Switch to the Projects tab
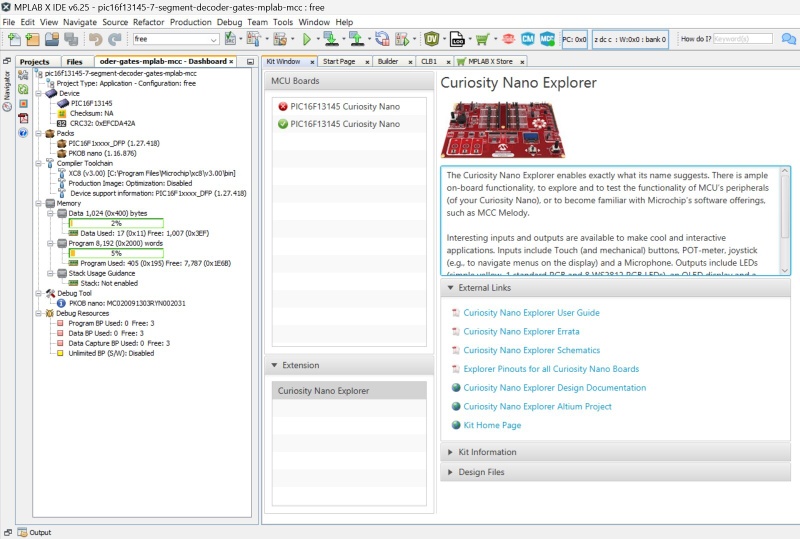The width and height of the screenshot is (800, 539). coord(34,61)
